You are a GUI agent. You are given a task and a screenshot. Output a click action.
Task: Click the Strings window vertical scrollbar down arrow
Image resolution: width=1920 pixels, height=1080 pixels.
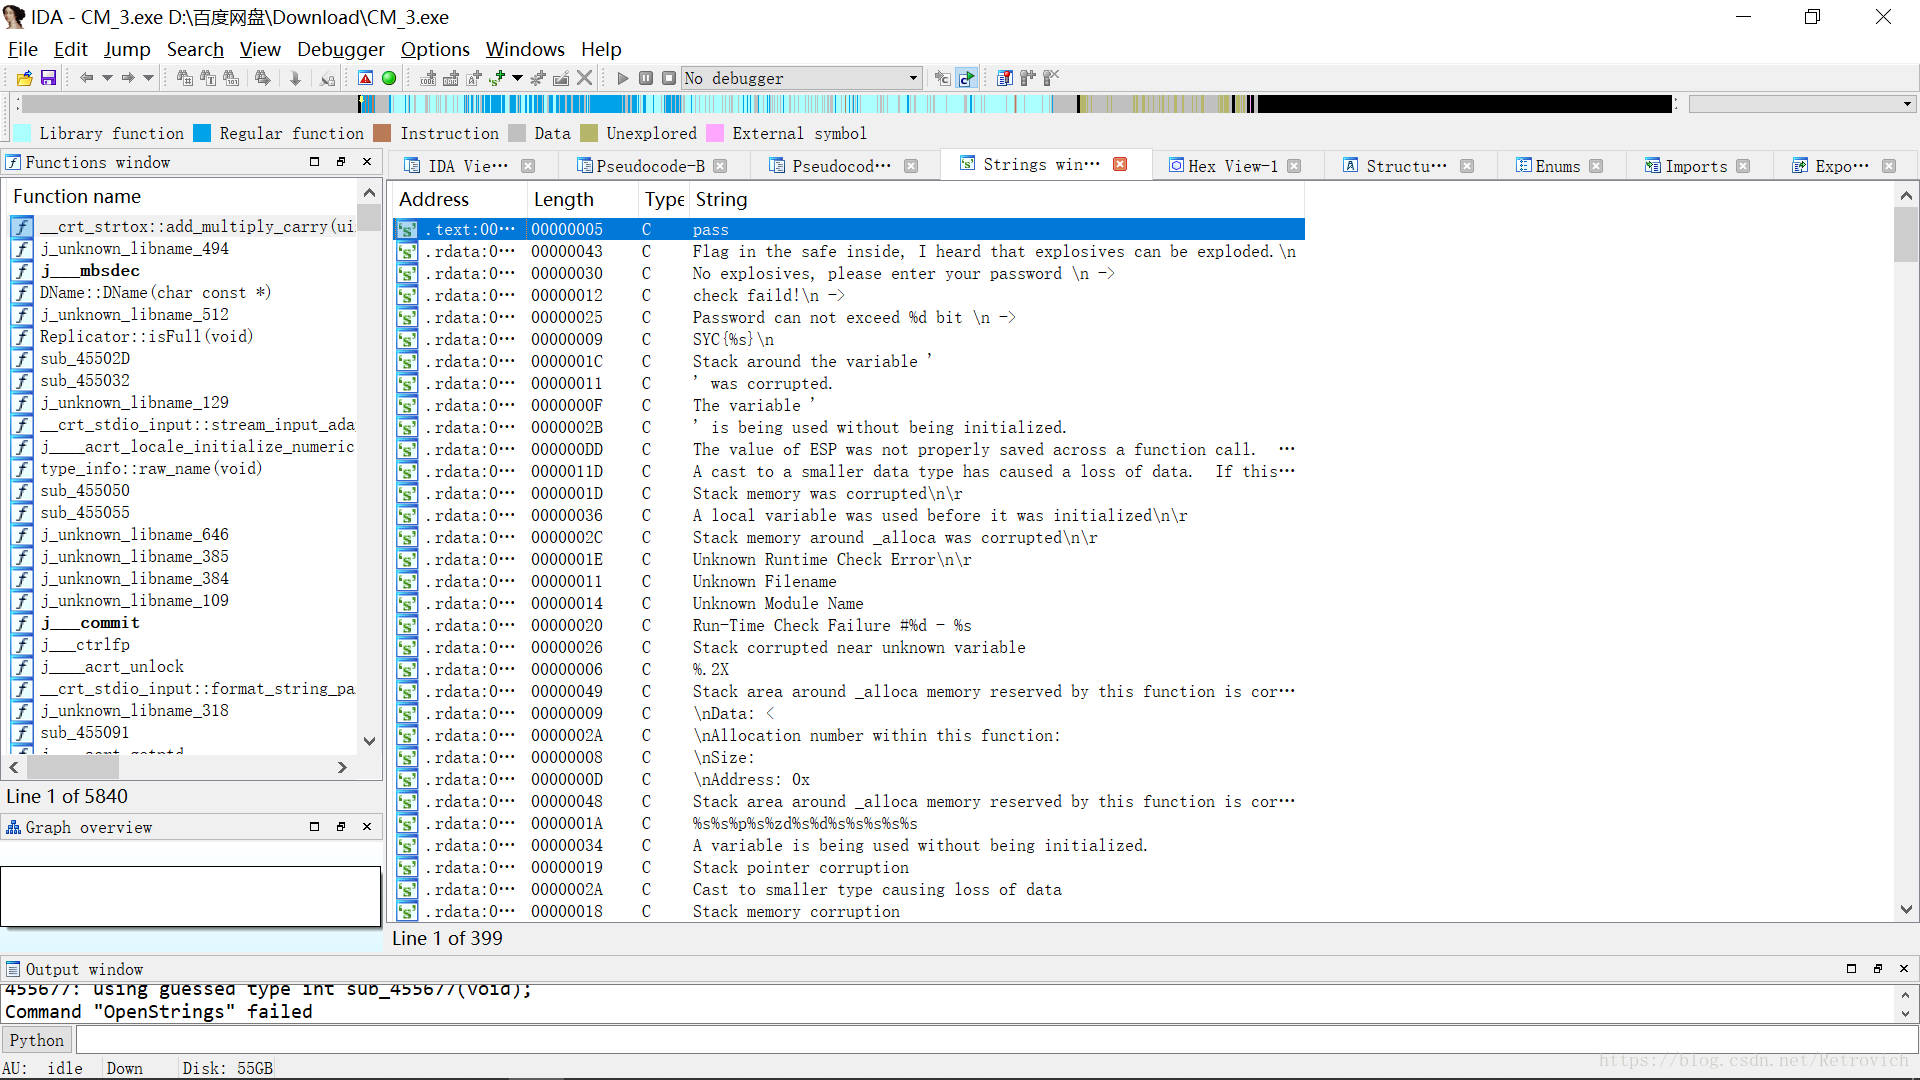[1906, 910]
